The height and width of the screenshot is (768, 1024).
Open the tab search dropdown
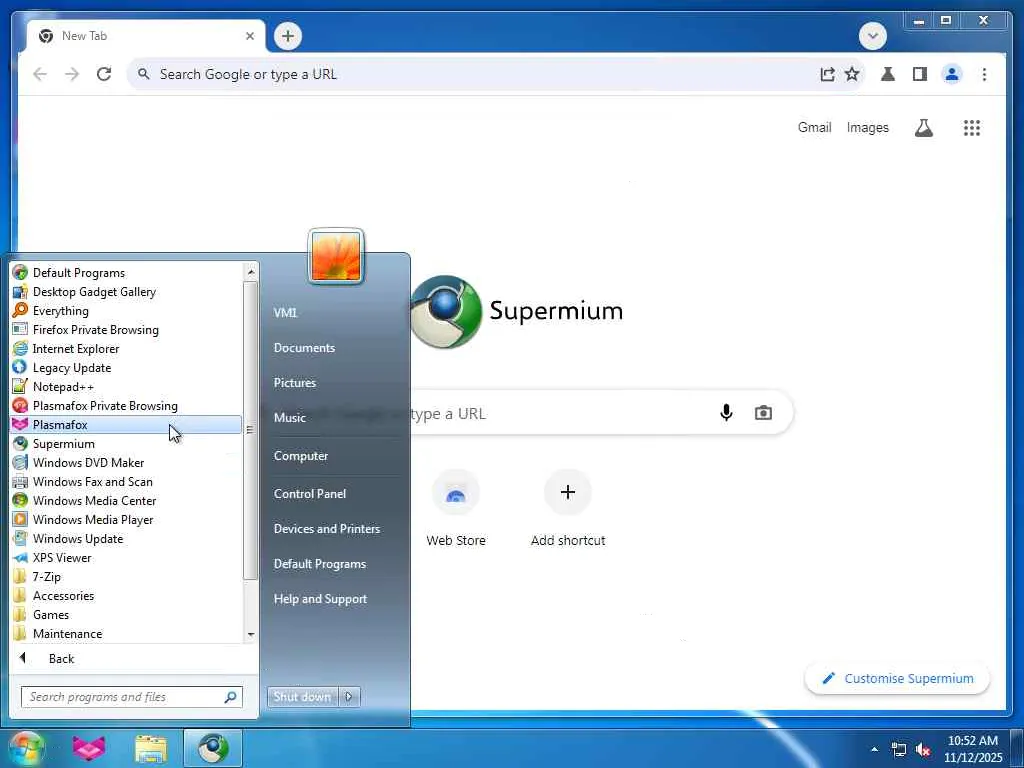click(x=872, y=36)
